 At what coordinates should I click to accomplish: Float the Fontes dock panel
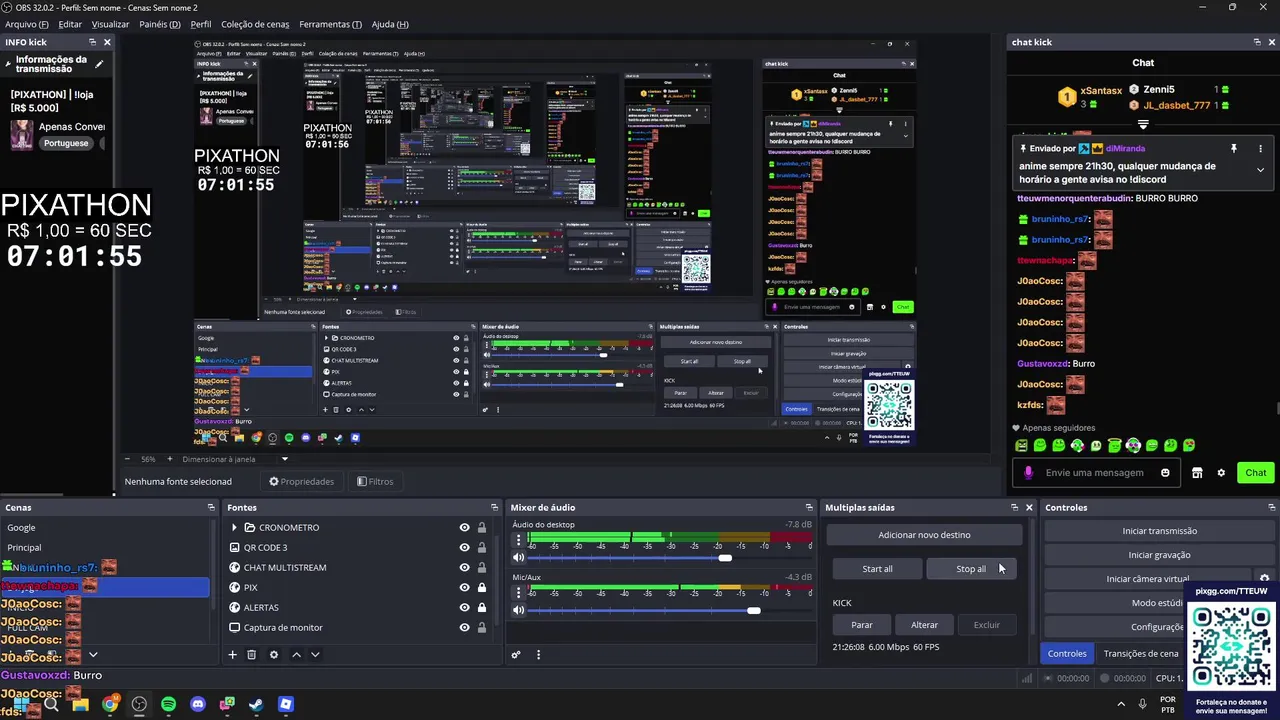pyautogui.click(x=494, y=508)
